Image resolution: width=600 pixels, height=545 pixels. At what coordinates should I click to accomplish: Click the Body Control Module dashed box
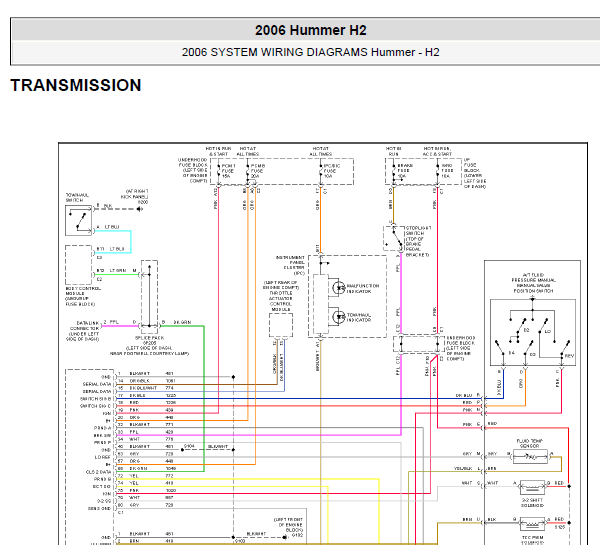coord(78,265)
